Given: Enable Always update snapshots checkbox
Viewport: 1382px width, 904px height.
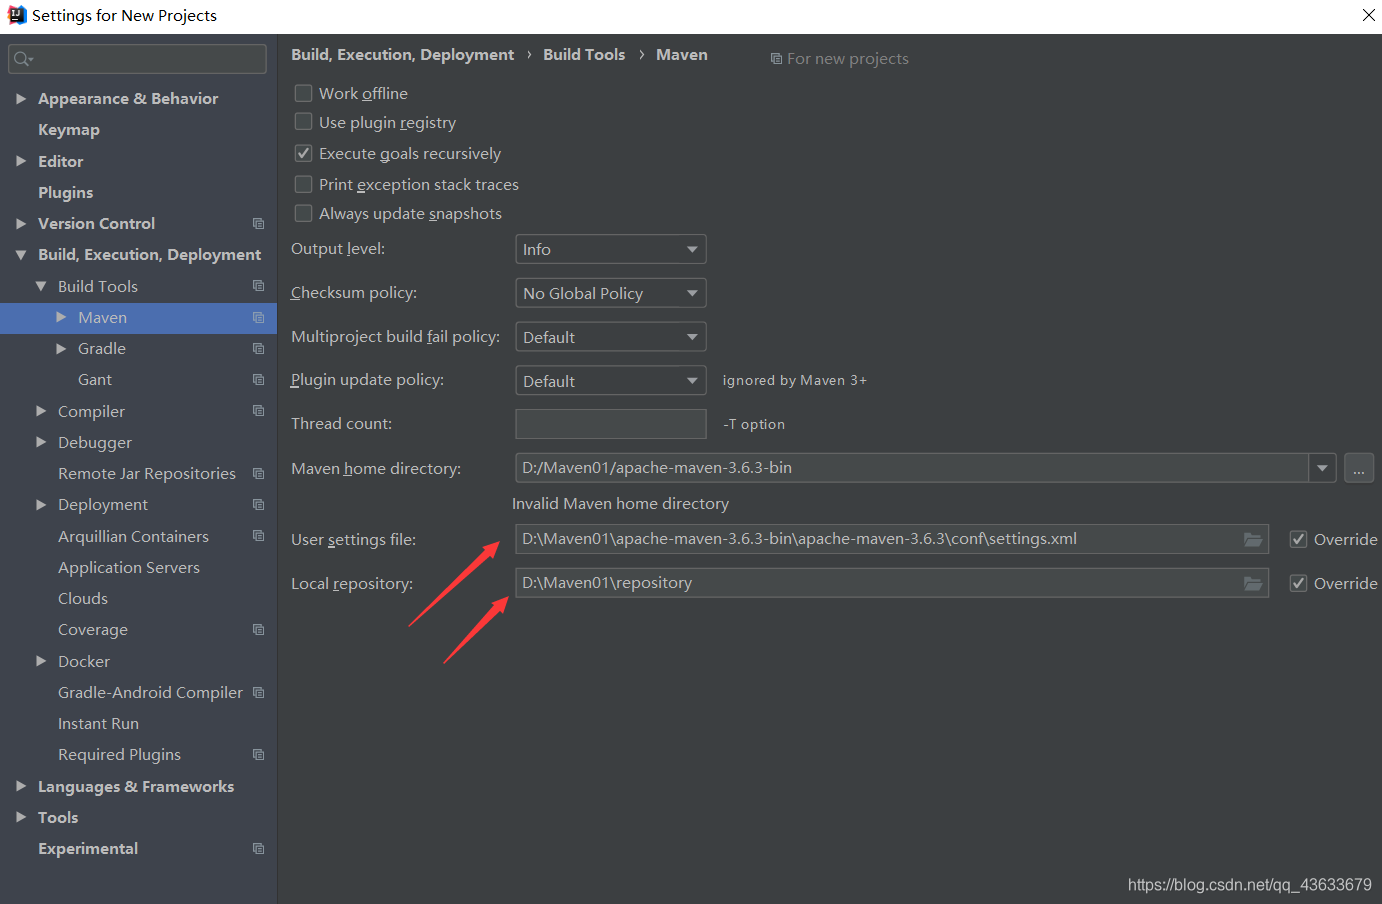Looking at the screenshot, I should pos(303,213).
